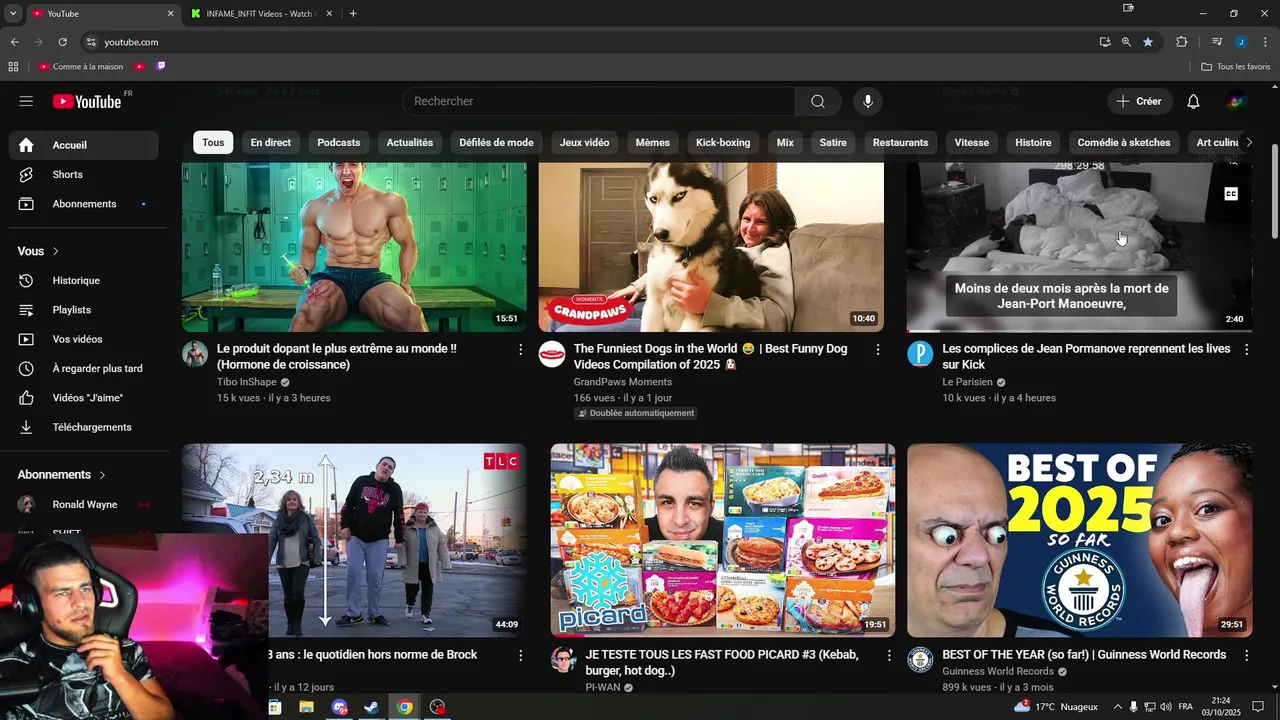1280x720 pixels.
Task: Open a new Chrome tab
Action: coord(353,14)
